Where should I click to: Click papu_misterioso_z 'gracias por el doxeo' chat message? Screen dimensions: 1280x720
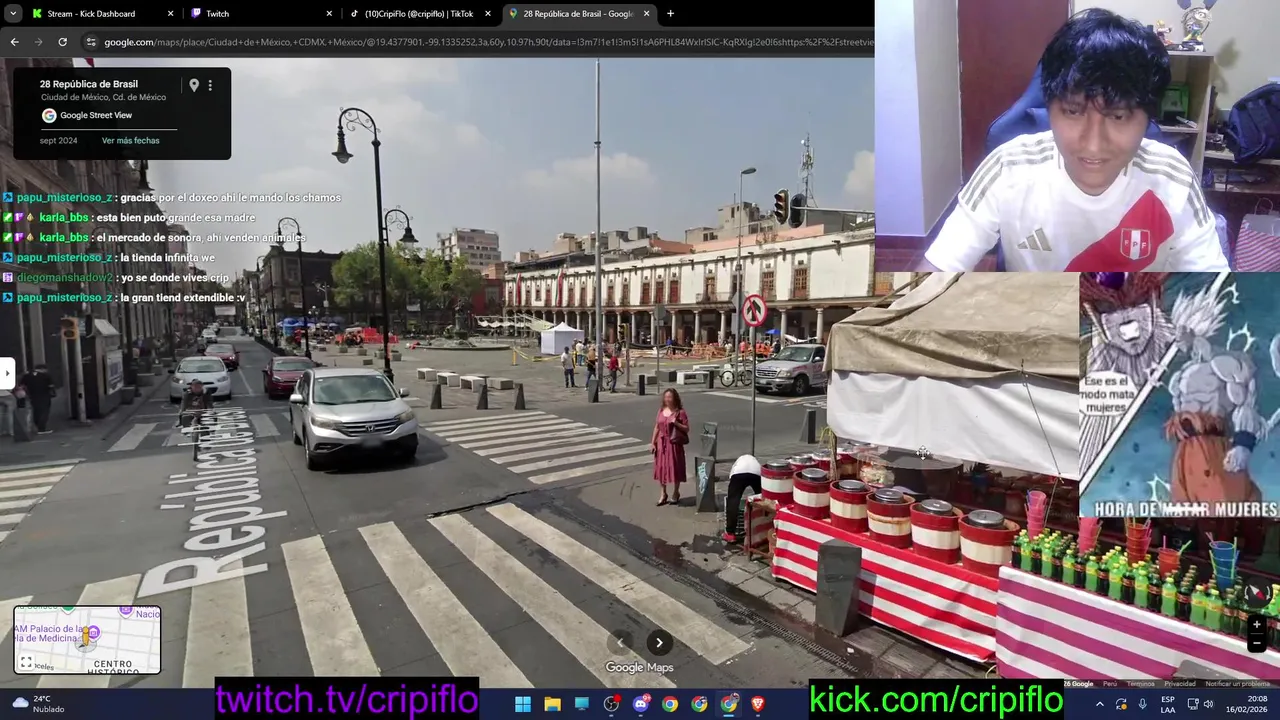point(171,198)
